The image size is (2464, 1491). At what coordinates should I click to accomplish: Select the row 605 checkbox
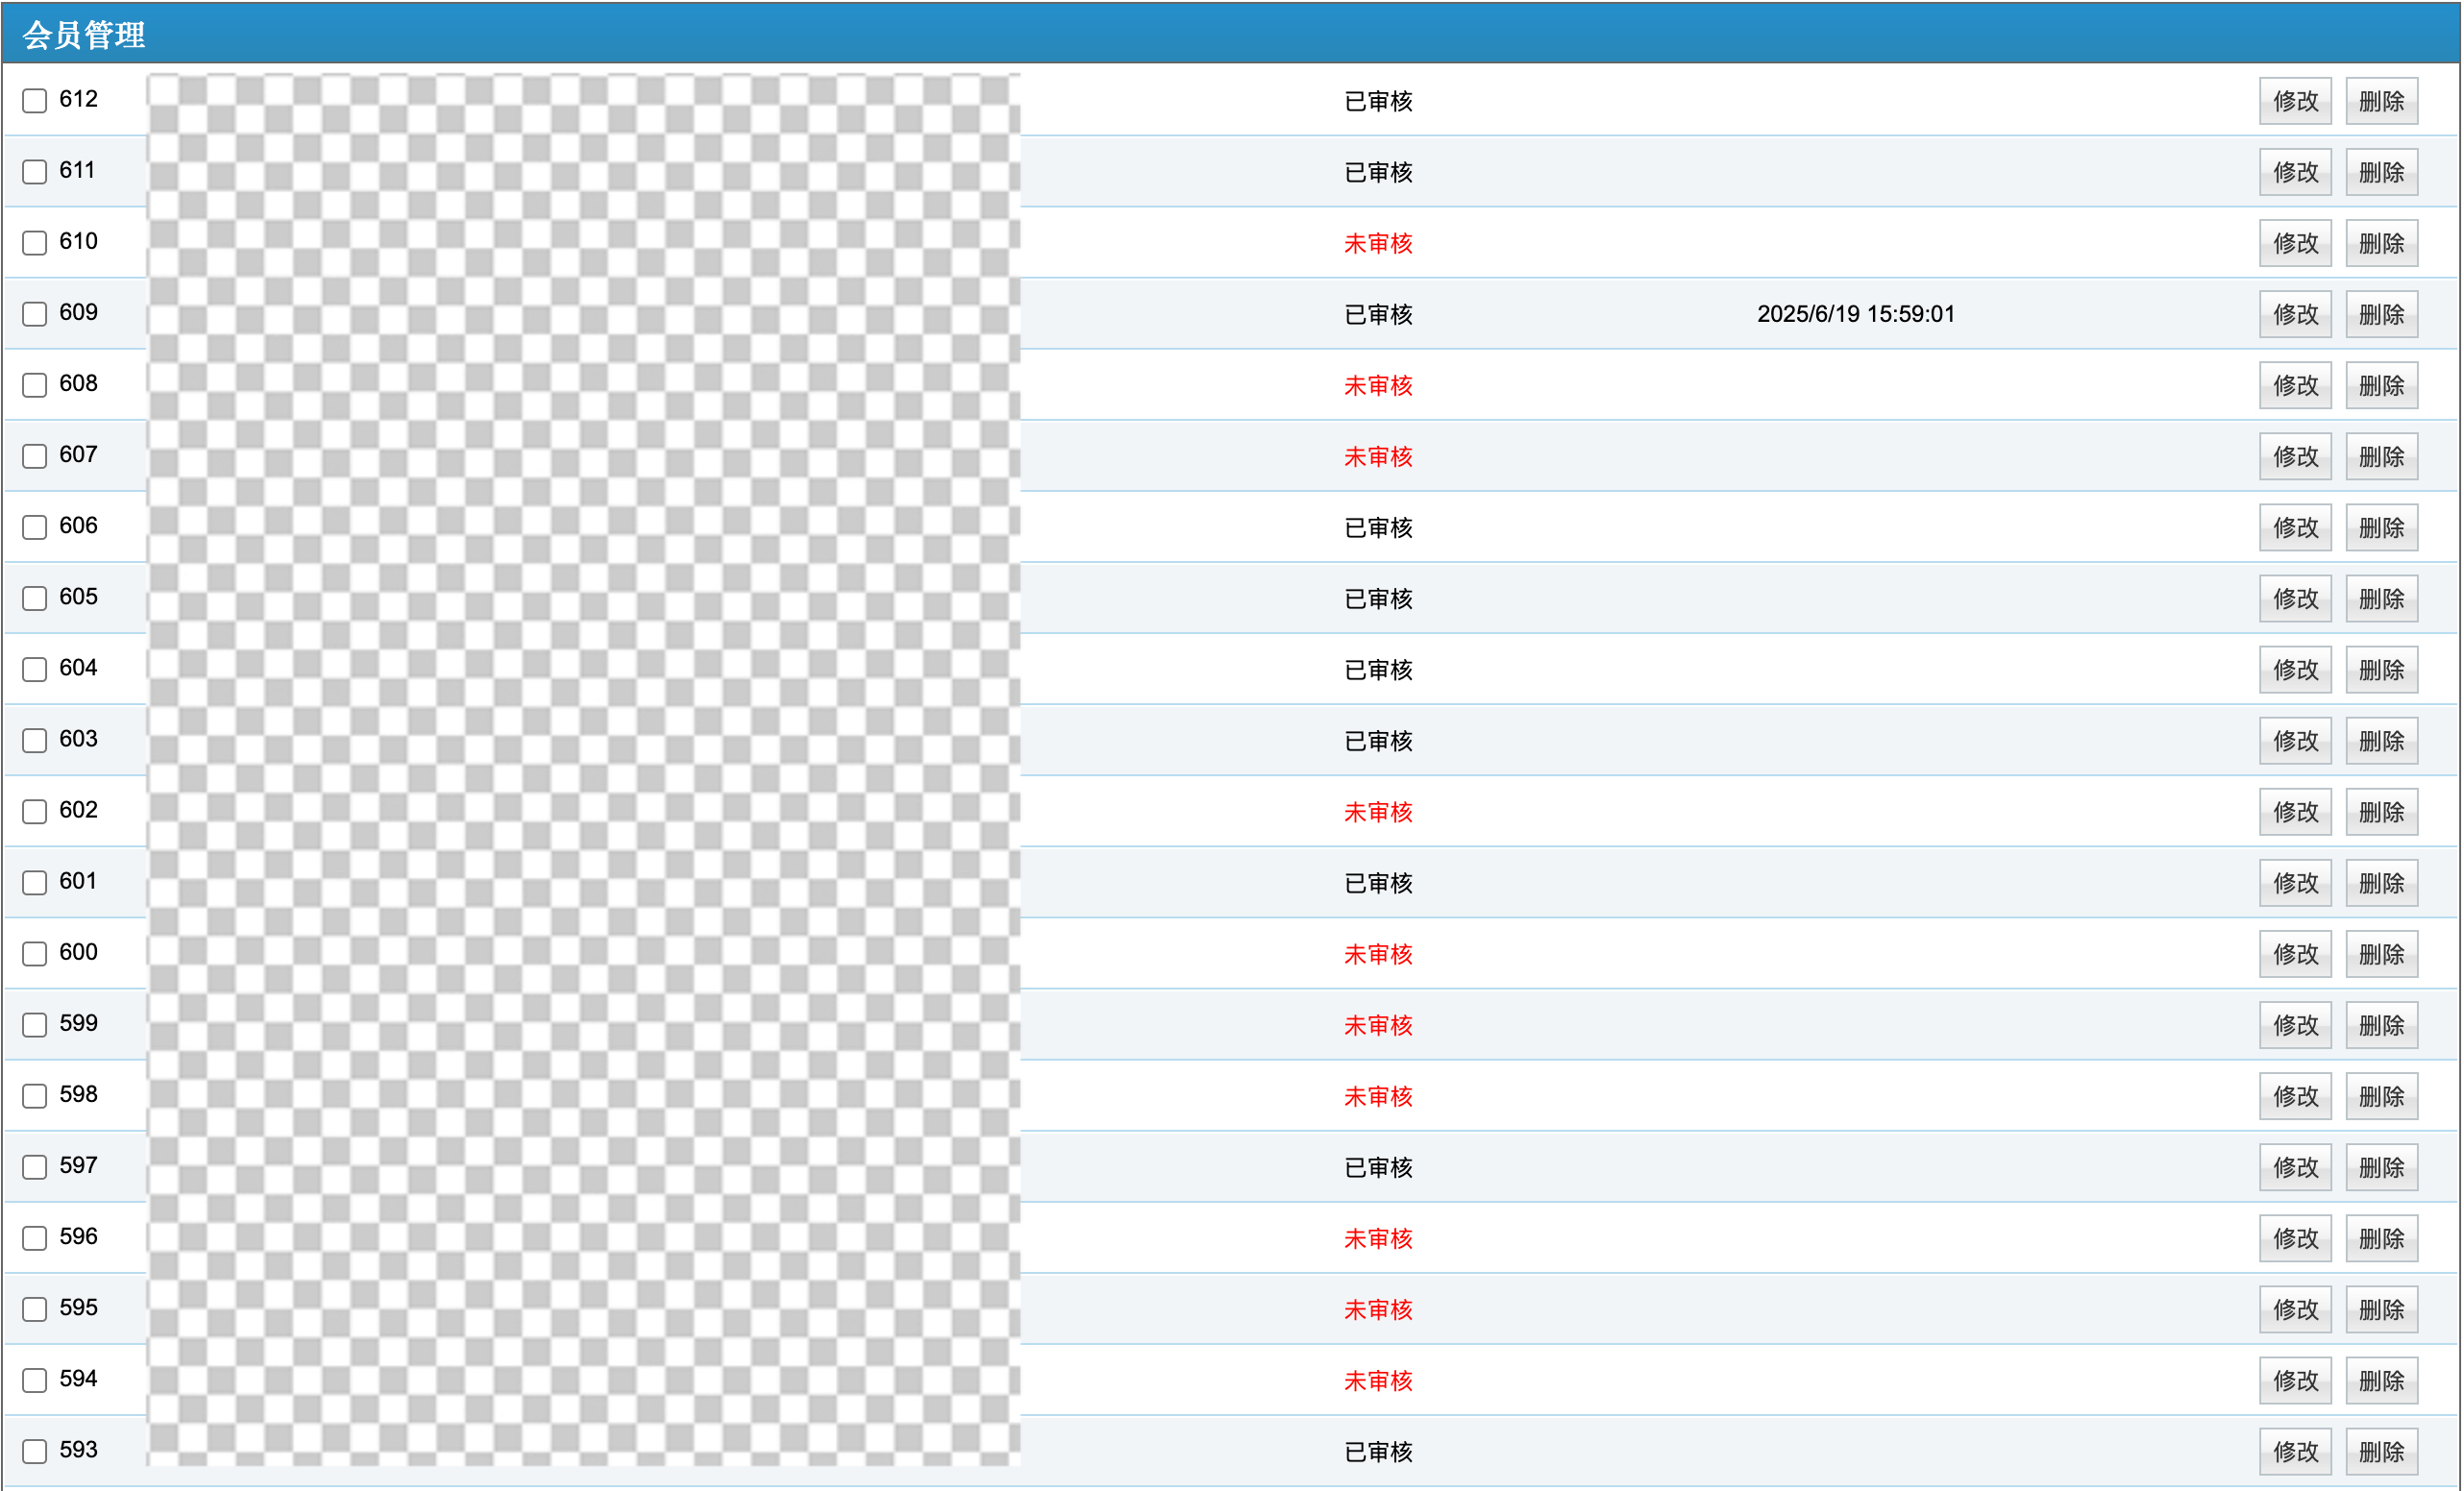[x=35, y=598]
